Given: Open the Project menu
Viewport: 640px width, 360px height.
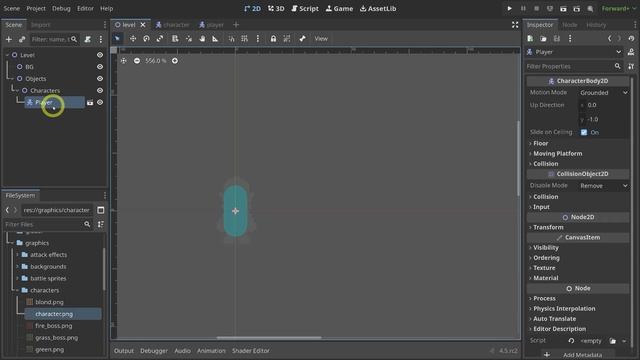Looking at the screenshot, I should point(36,9).
